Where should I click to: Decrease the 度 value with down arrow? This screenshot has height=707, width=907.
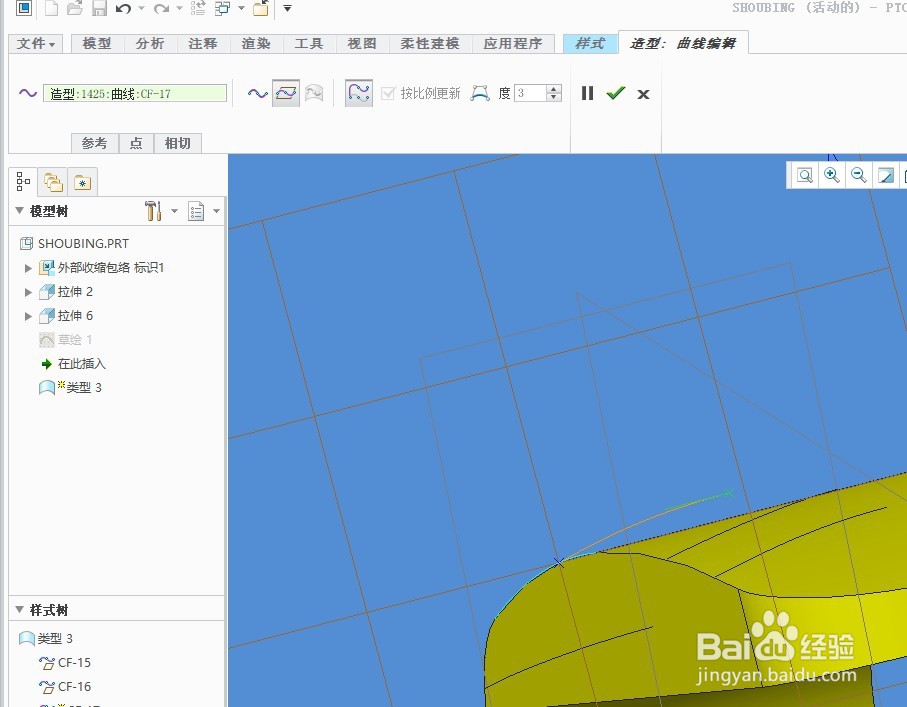(x=554, y=98)
